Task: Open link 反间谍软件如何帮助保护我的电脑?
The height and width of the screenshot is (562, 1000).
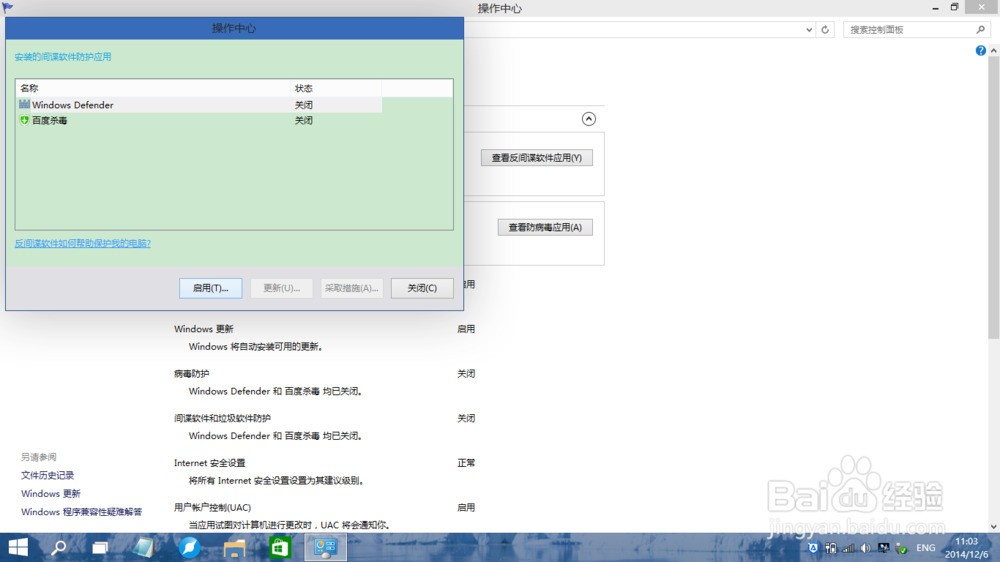Action: [x=82, y=243]
